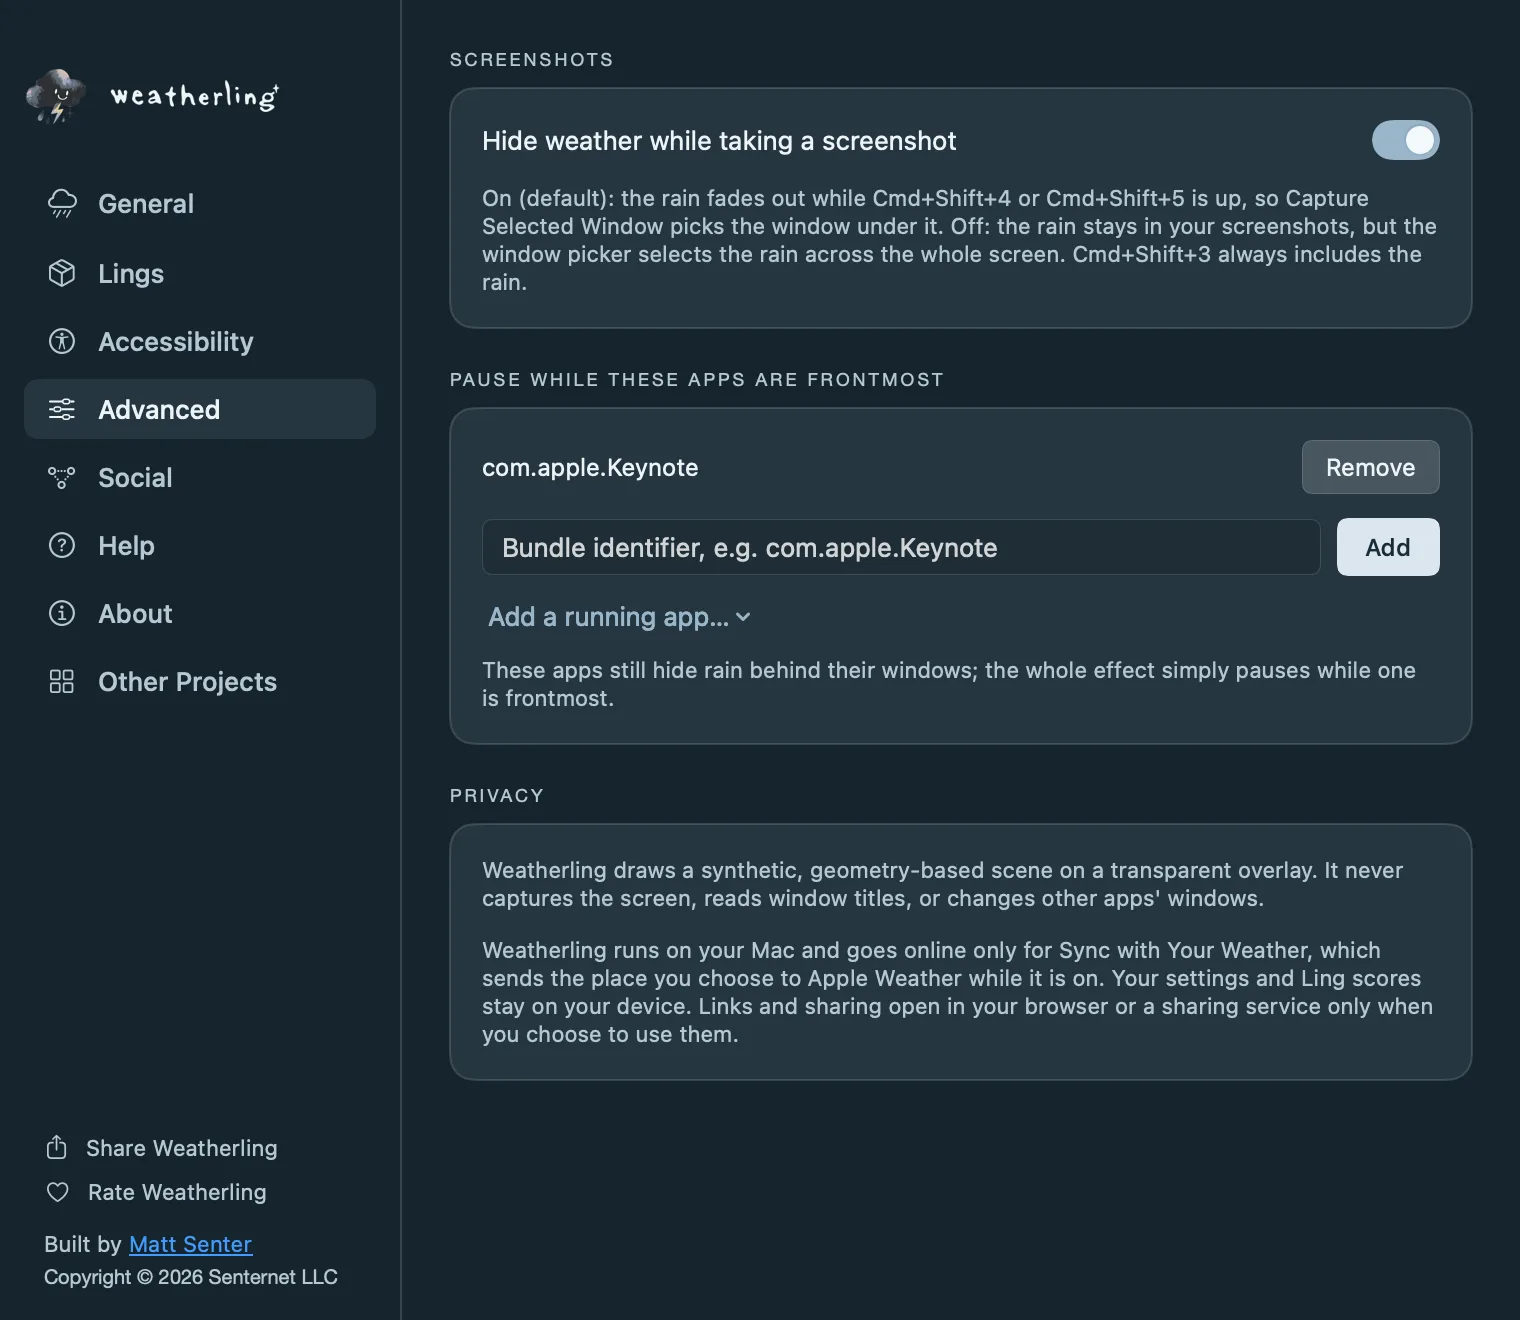Show the About page

tap(200, 613)
